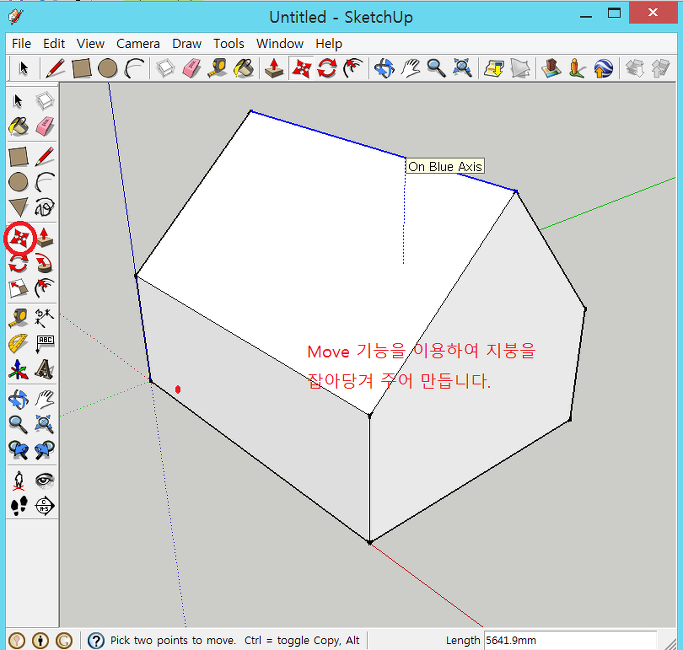
Task: Choose the Line pencil in top horizontal toolbar
Action: (x=55, y=68)
